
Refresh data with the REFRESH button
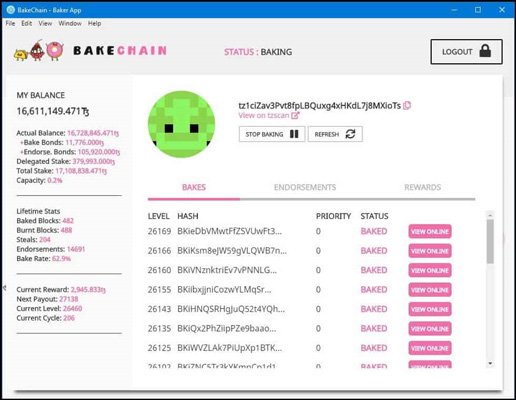point(335,134)
